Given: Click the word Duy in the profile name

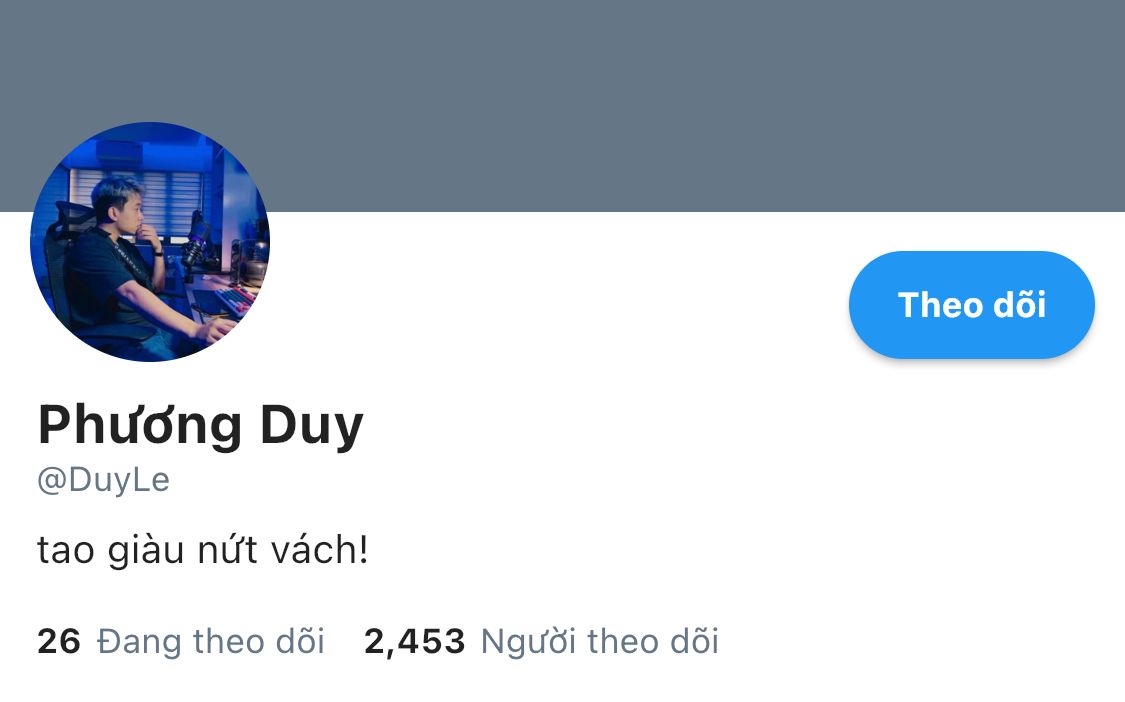Looking at the screenshot, I should tap(311, 426).
